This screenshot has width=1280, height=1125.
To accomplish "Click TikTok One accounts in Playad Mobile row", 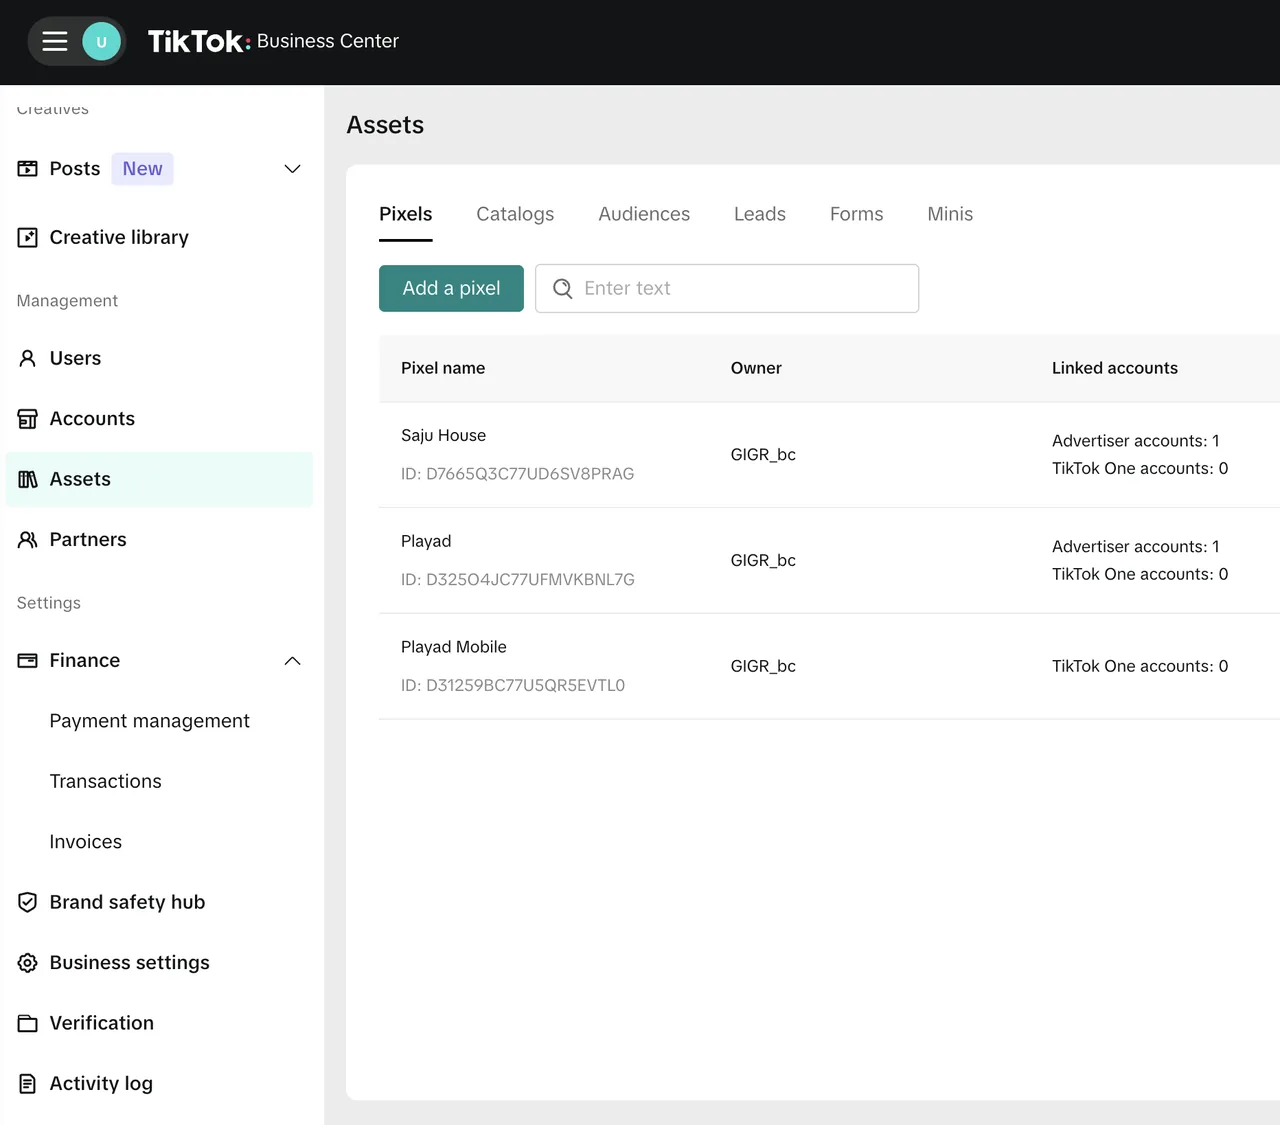I will click(x=1140, y=666).
